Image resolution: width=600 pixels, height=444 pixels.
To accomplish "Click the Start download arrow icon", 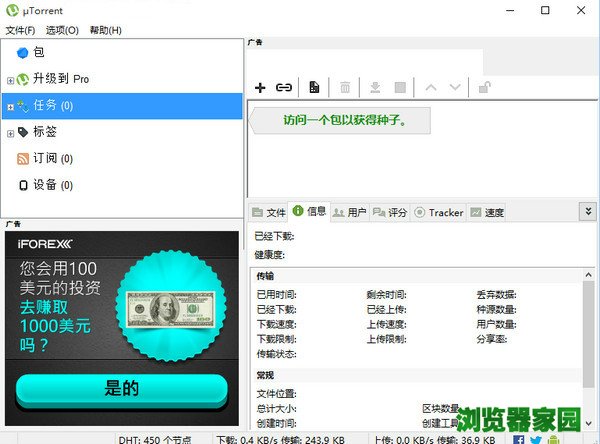I will 375,88.
